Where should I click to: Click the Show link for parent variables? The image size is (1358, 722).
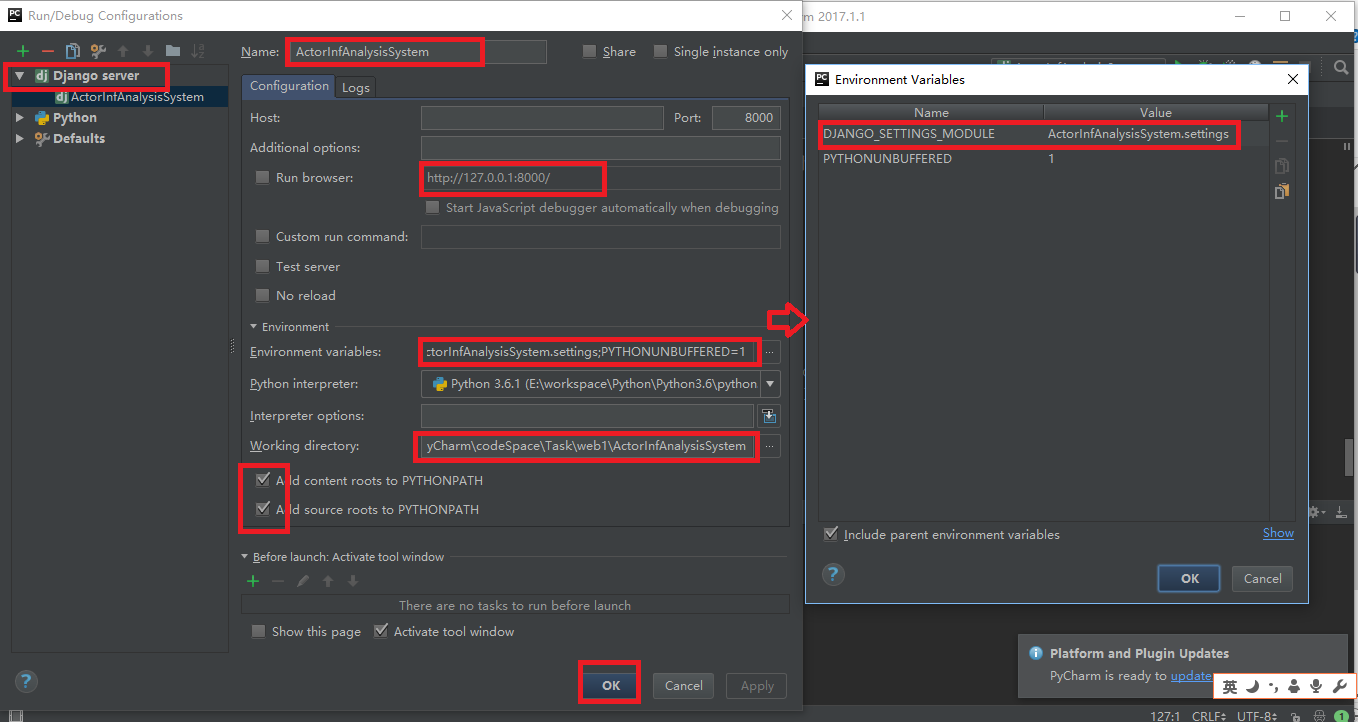point(1278,533)
